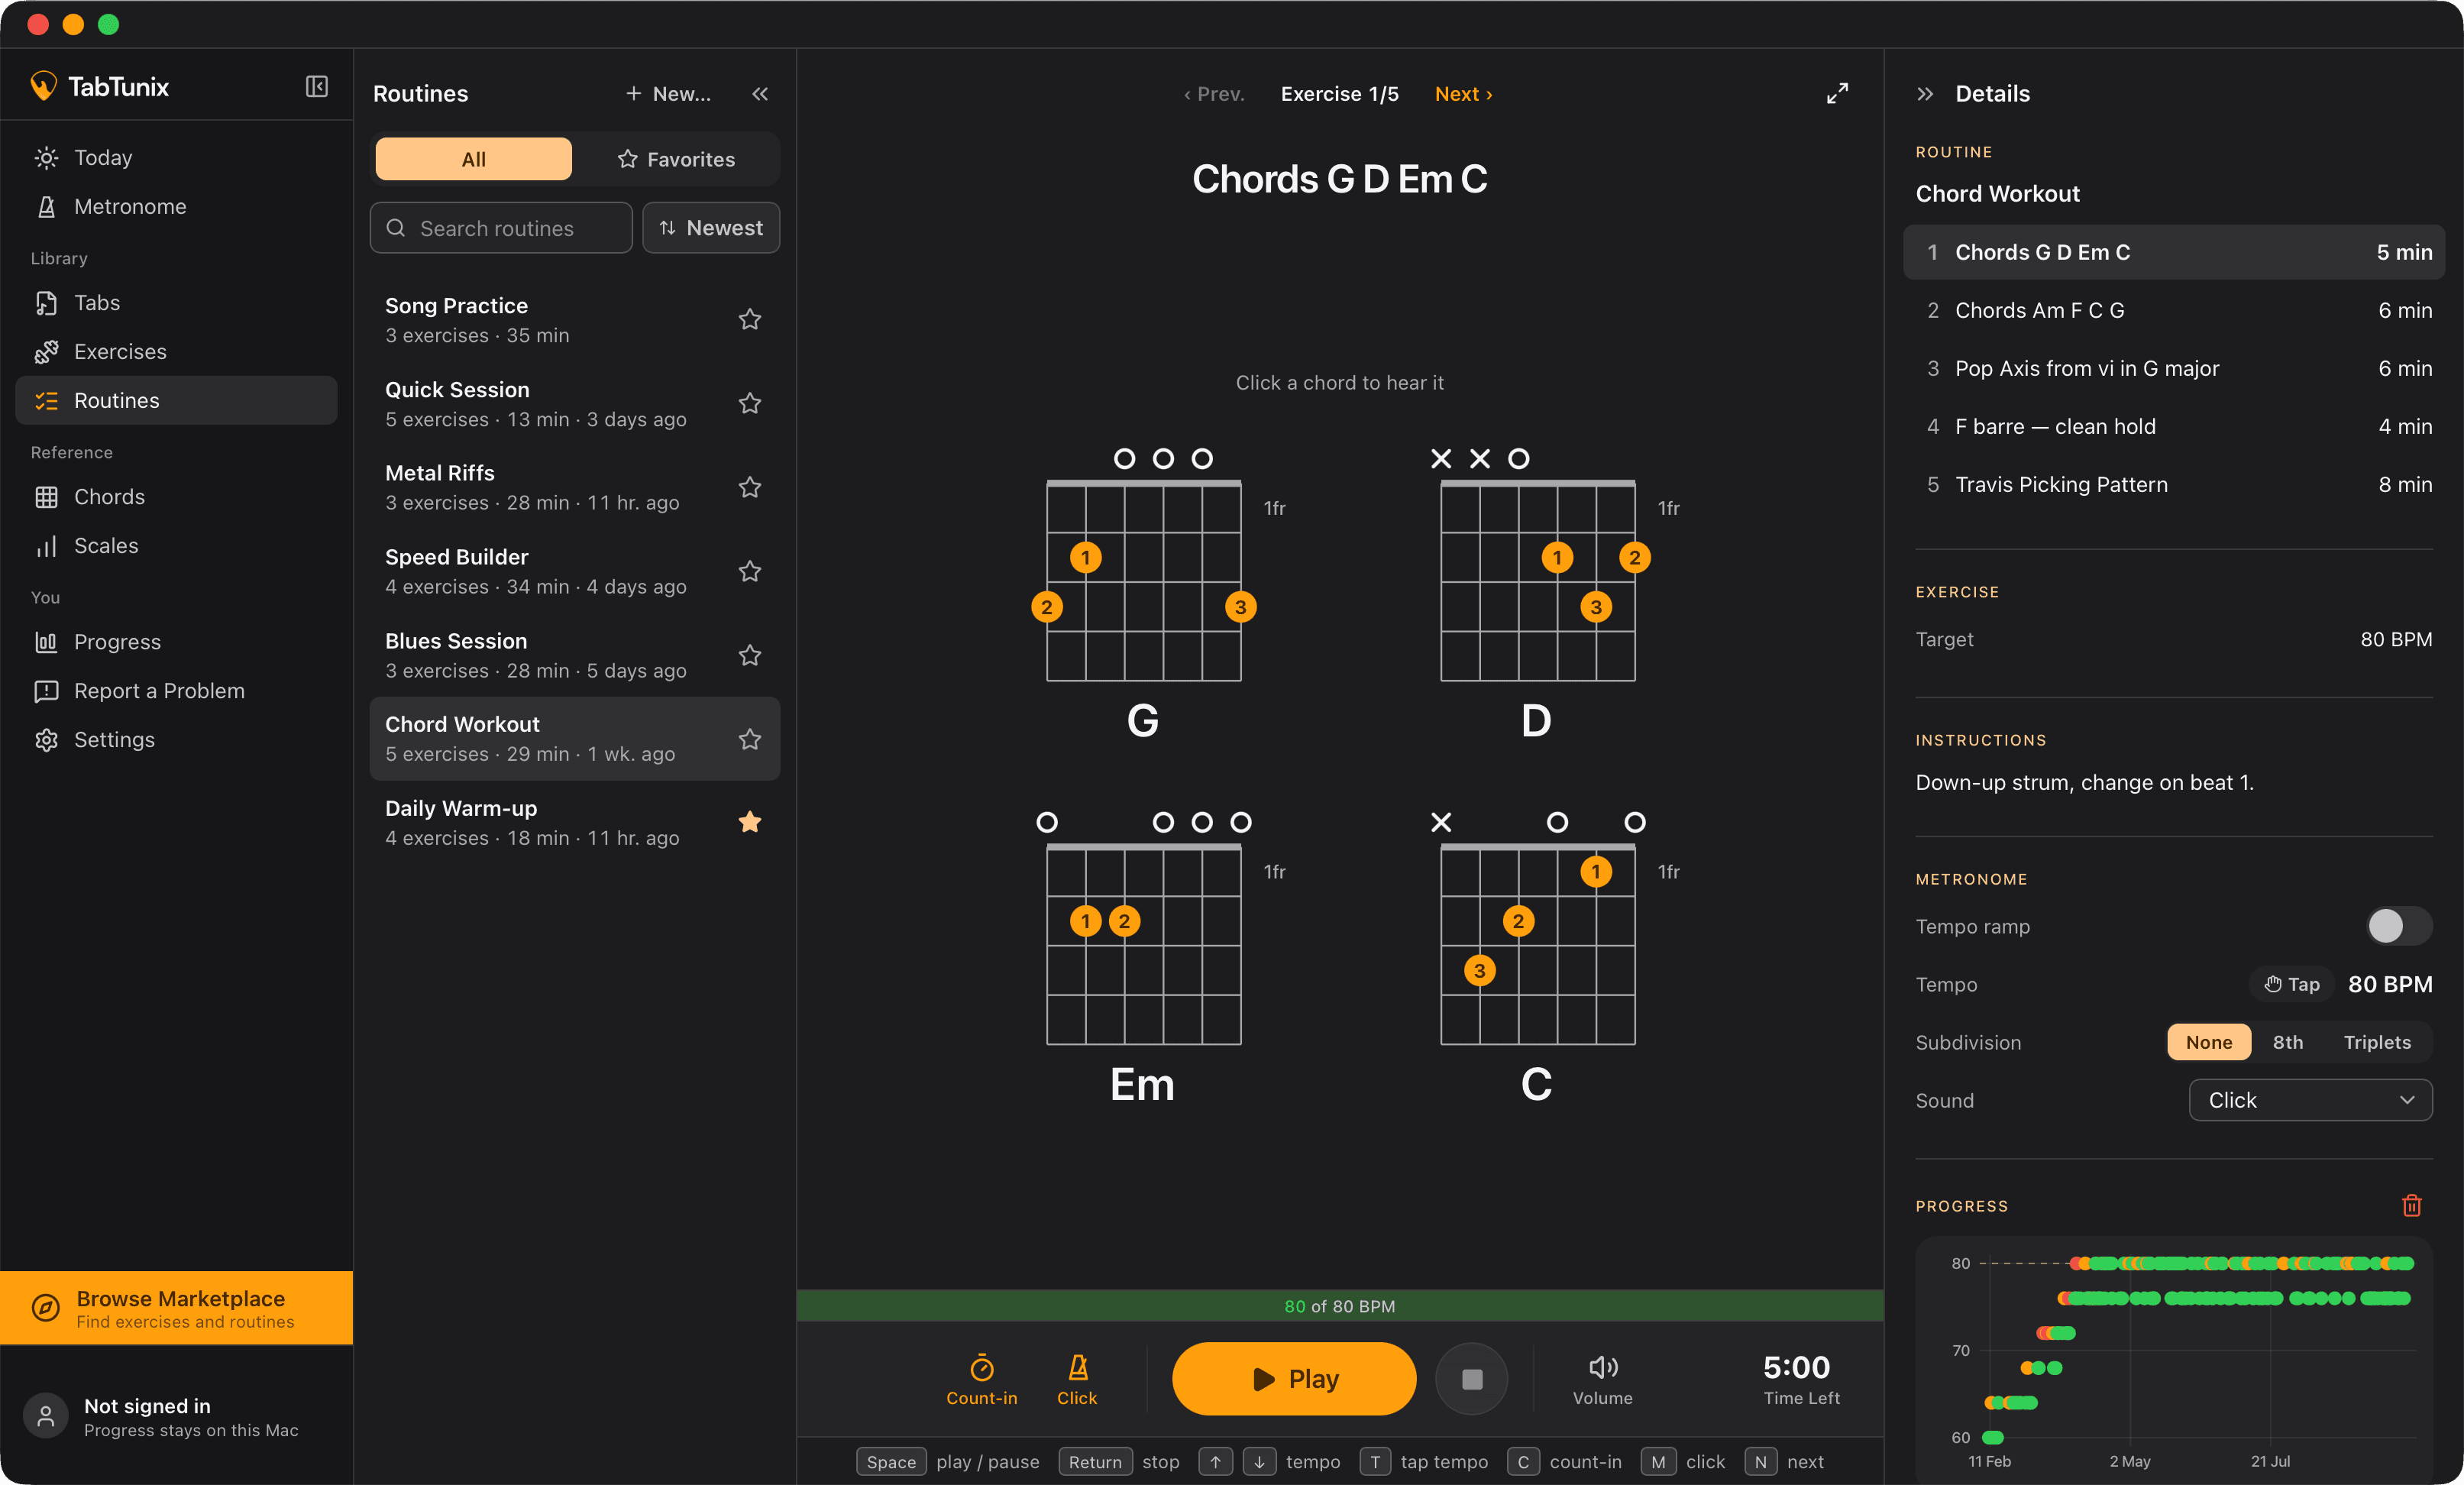Delete progress with the trash icon
Viewport: 2464px width, 1485px height.
pyautogui.click(x=2411, y=1205)
